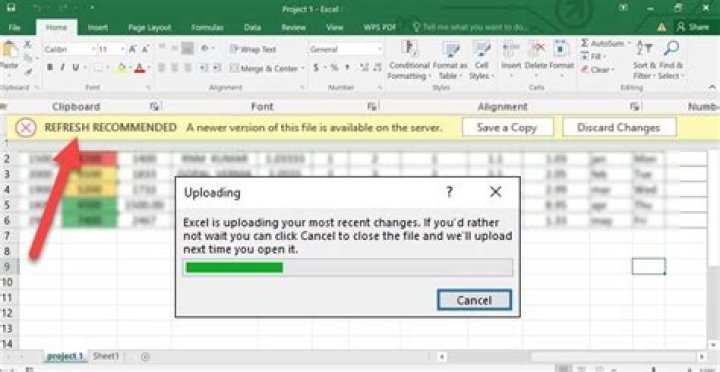
Task: Toggle Wrap Text
Action: (x=253, y=49)
